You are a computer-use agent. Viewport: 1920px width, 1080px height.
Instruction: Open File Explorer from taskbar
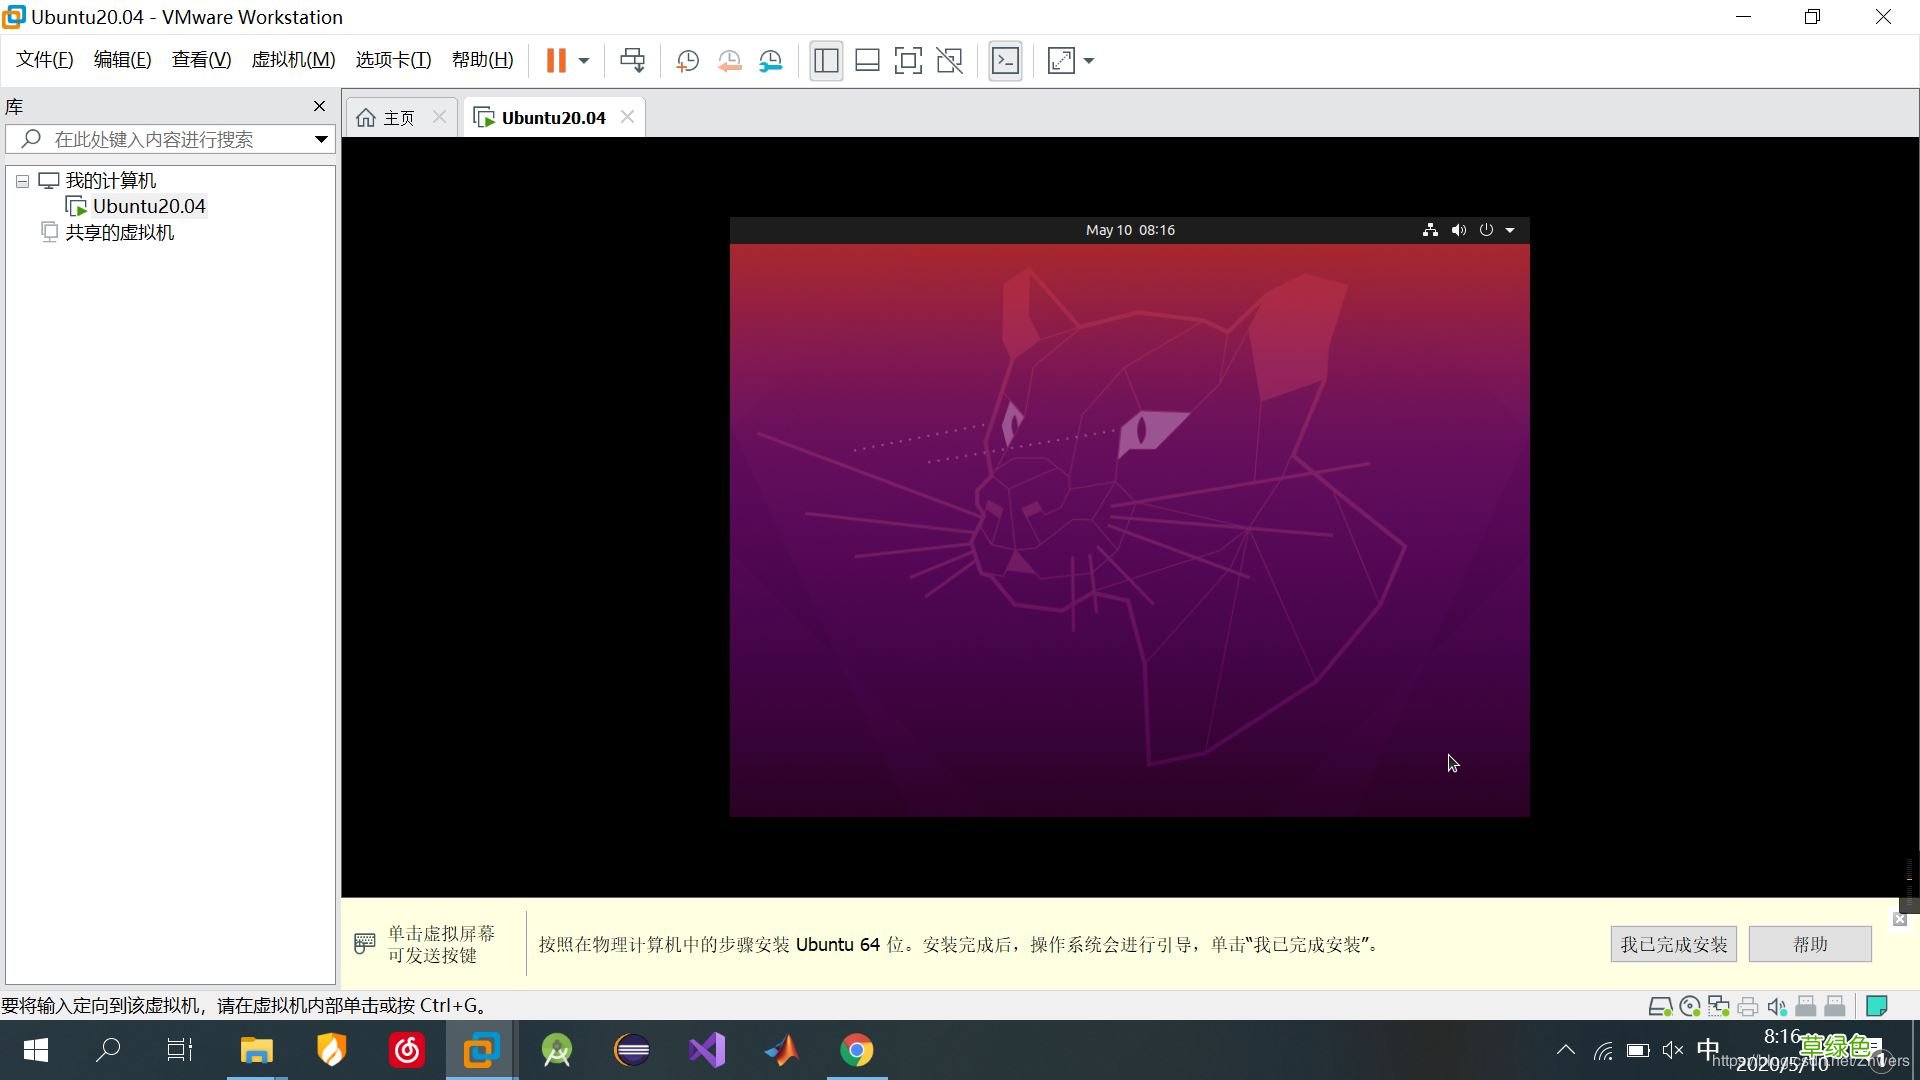click(257, 1050)
